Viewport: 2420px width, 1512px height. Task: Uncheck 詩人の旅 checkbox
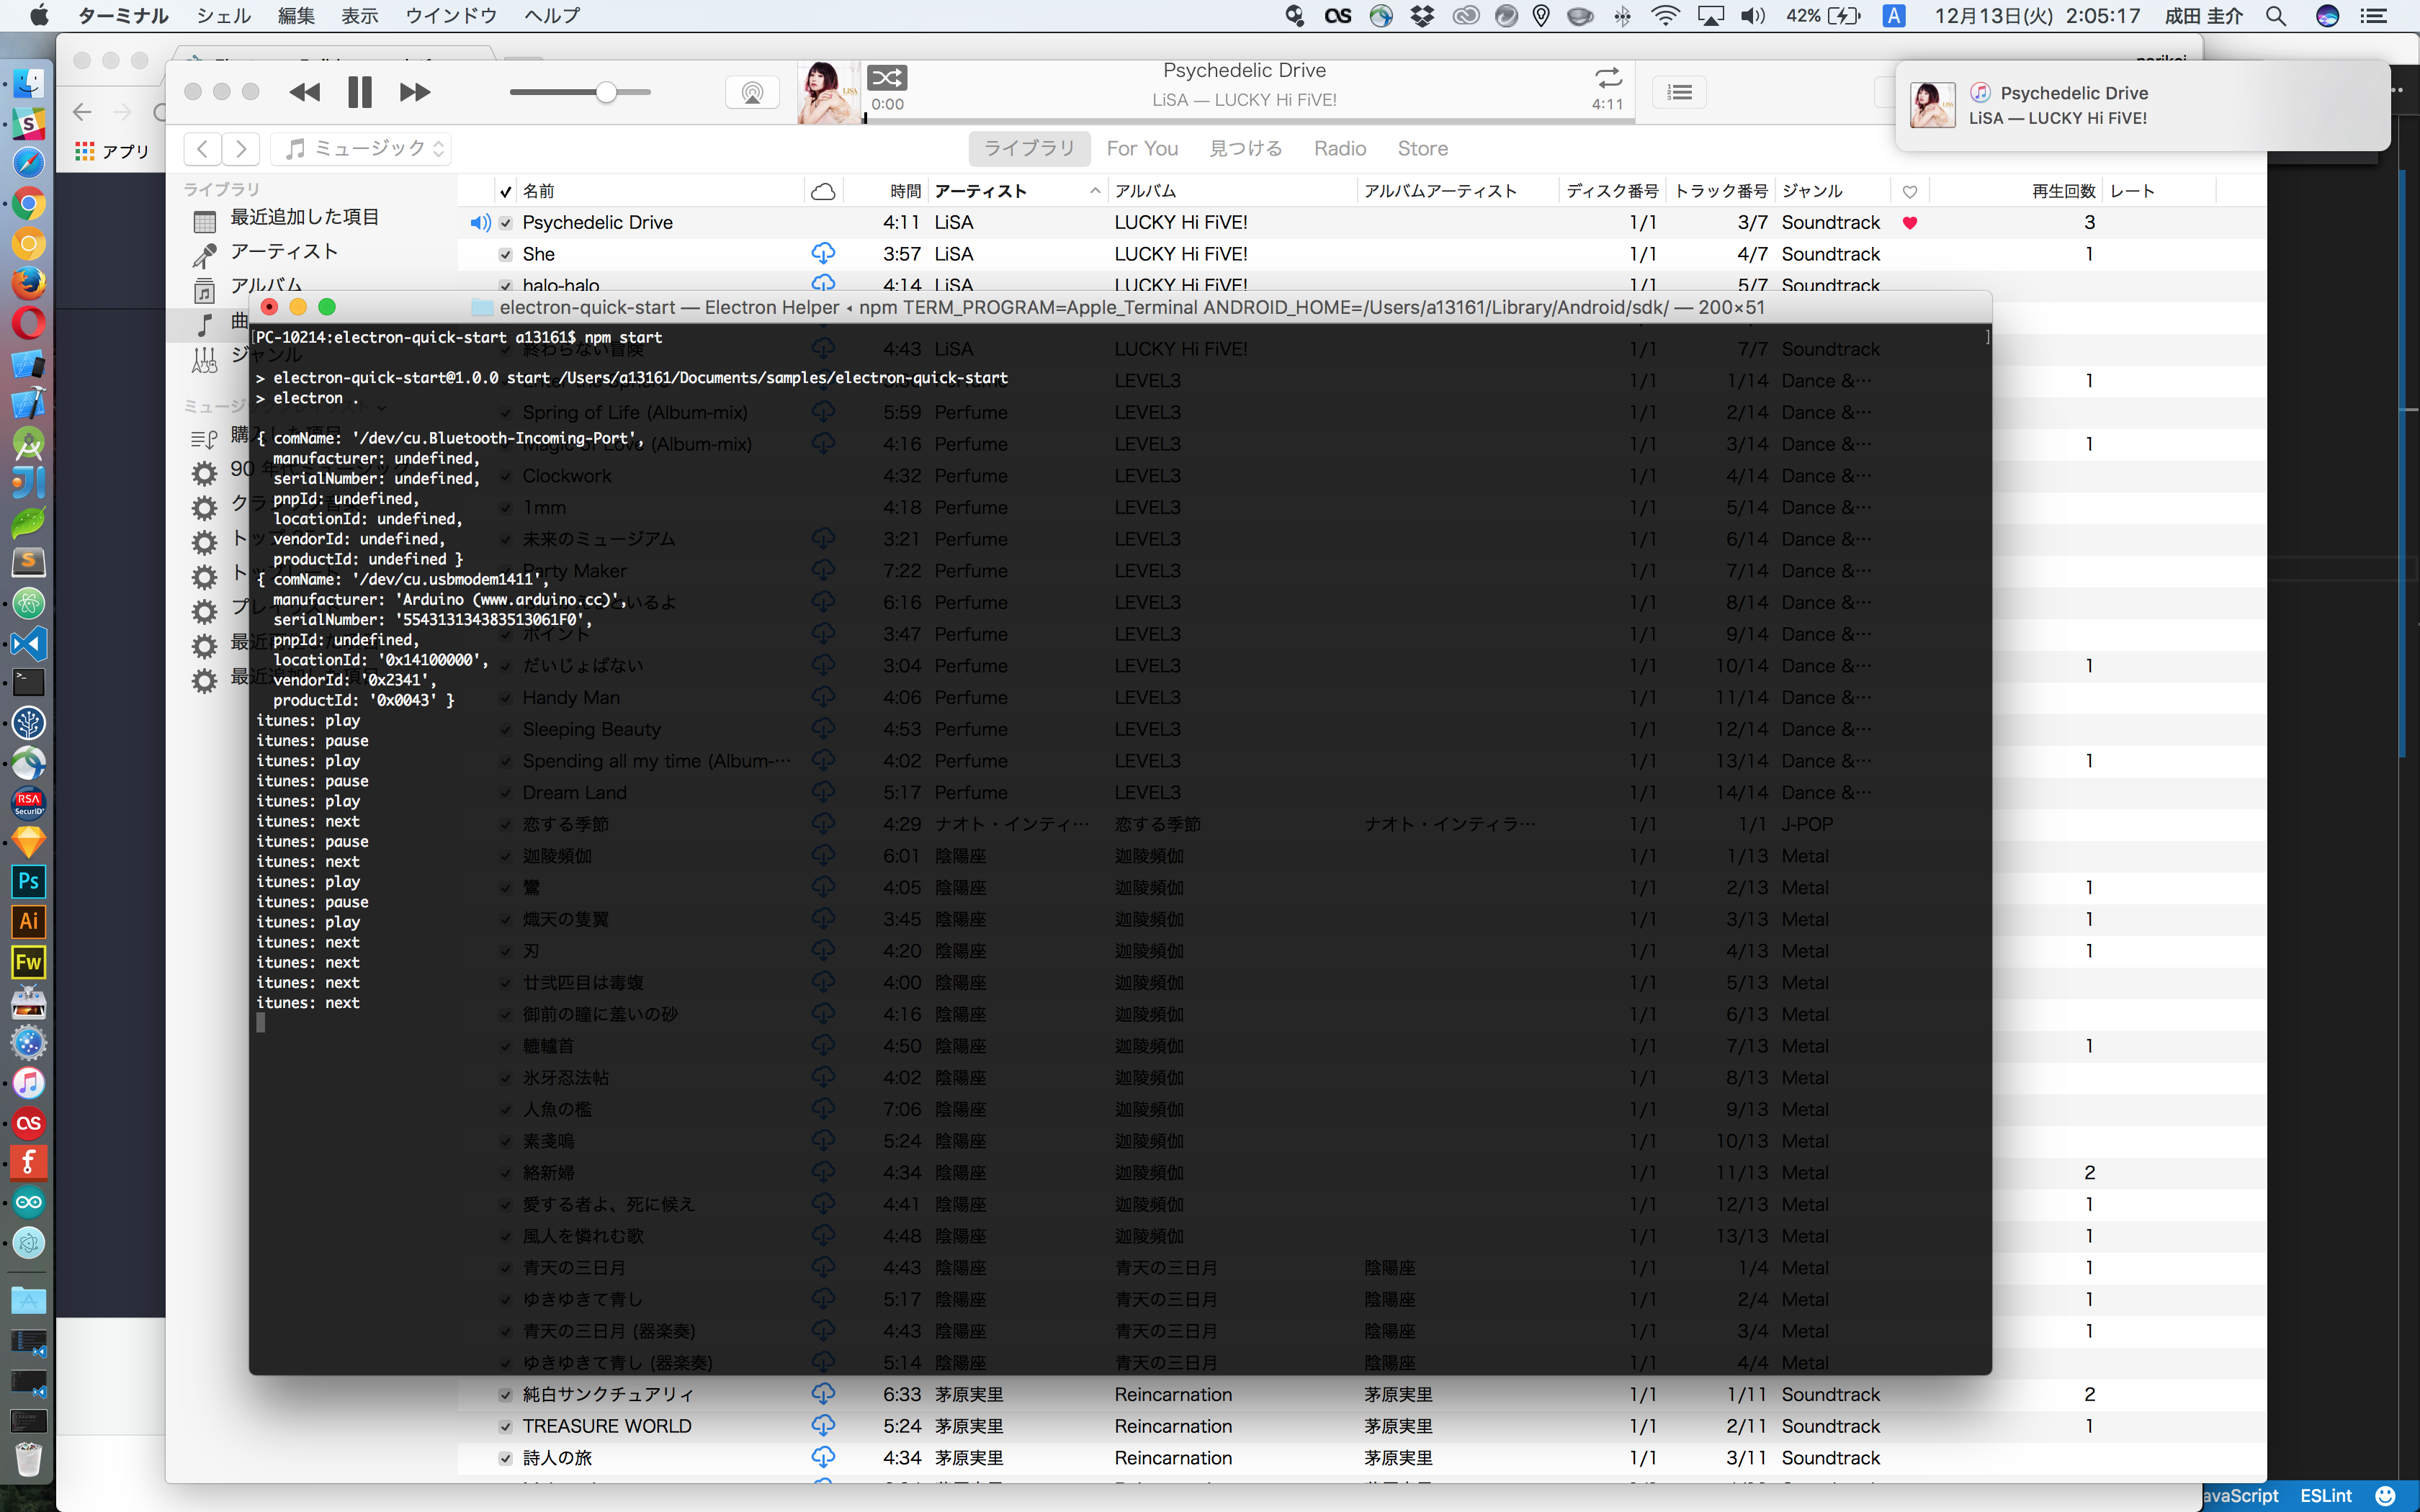pyautogui.click(x=506, y=1458)
